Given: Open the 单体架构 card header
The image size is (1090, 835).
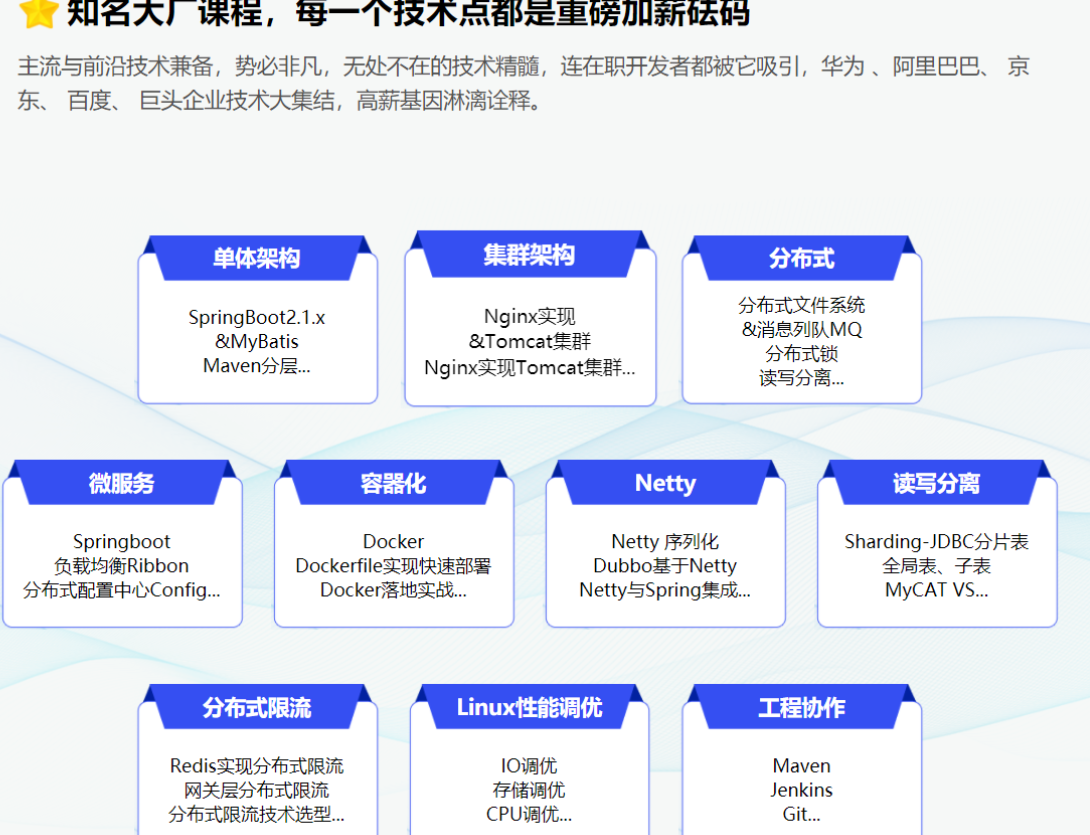Looking at the screenshot, I should tap(257, 258).
